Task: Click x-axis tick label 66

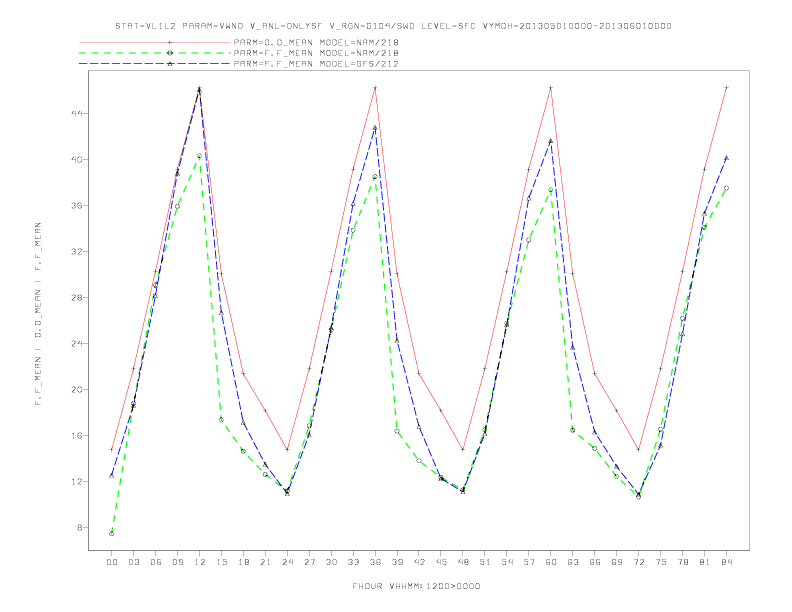Action: tap(595, 562)
